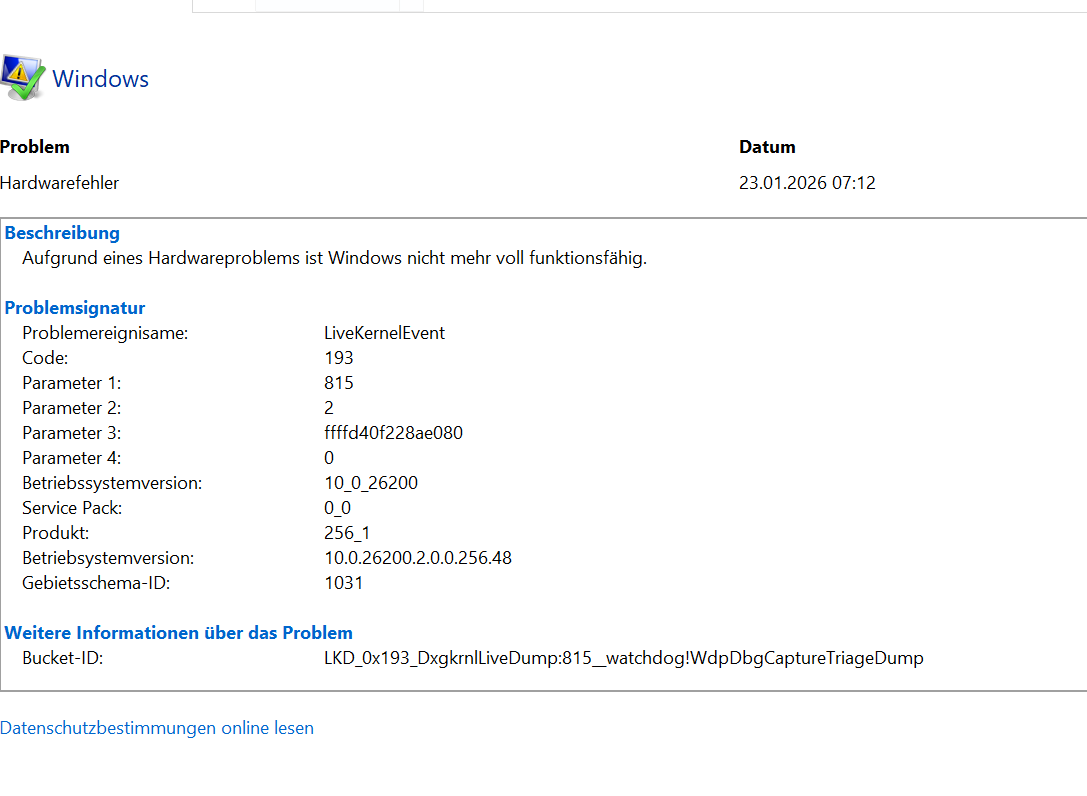Click the 'Parameter 4:' label
This screenshot has width=1087, height=796.
click(71, 458)
